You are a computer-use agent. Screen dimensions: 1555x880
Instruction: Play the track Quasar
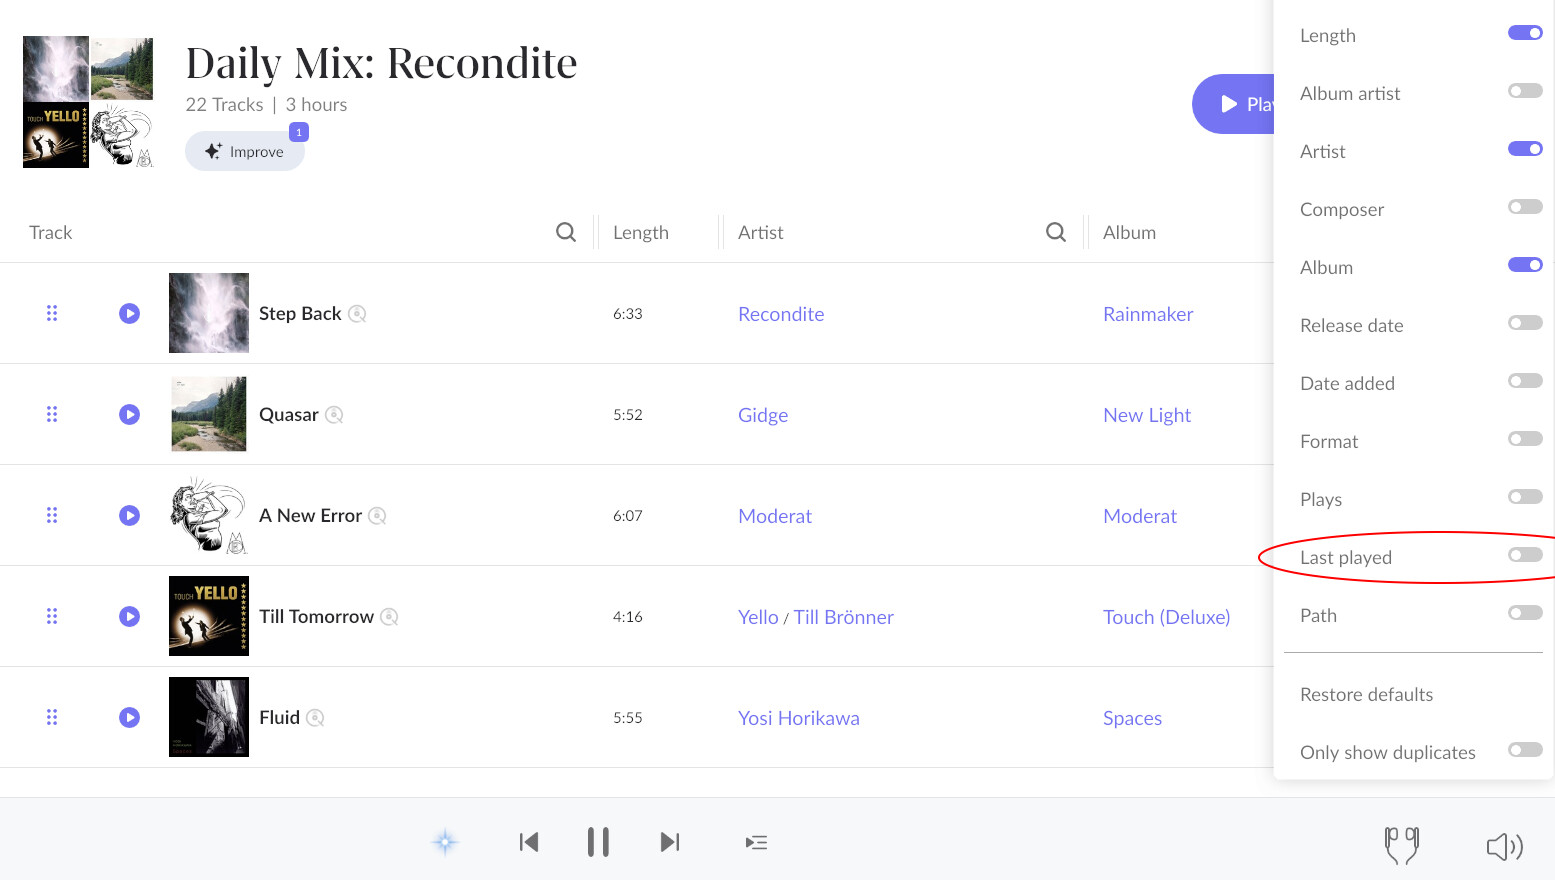tap(130, 414)
